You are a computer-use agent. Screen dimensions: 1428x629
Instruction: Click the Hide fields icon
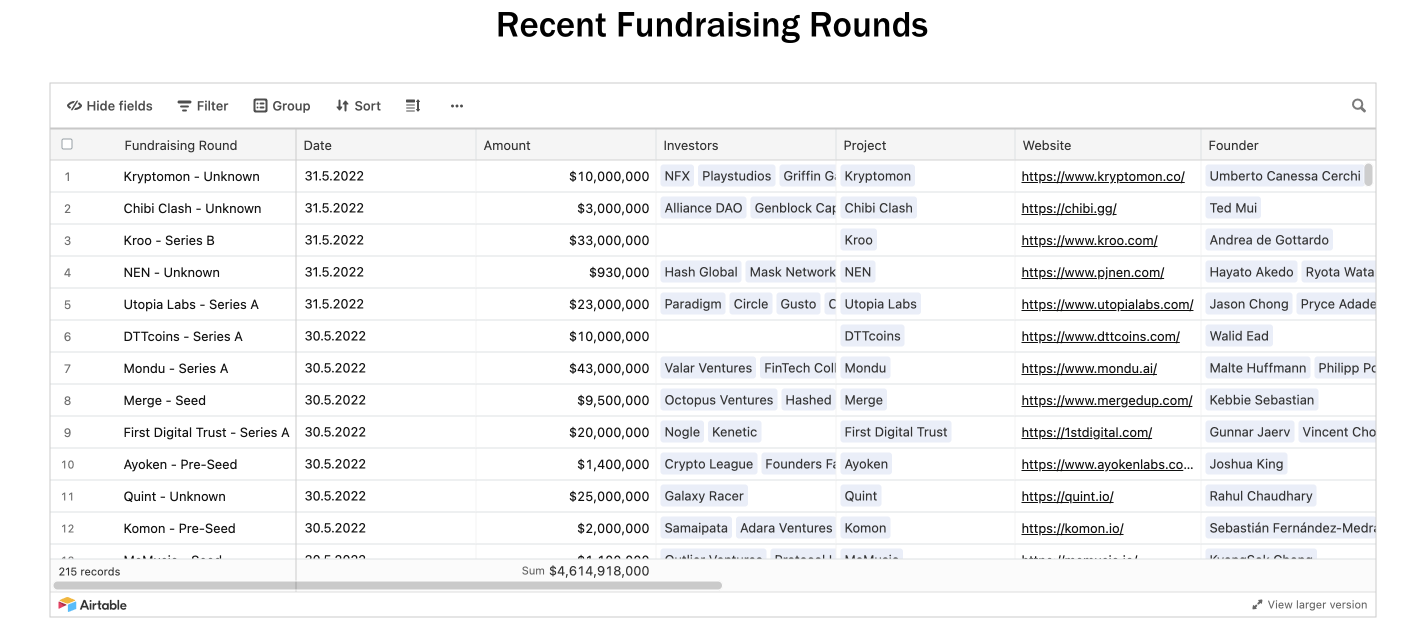click(74, 106)
